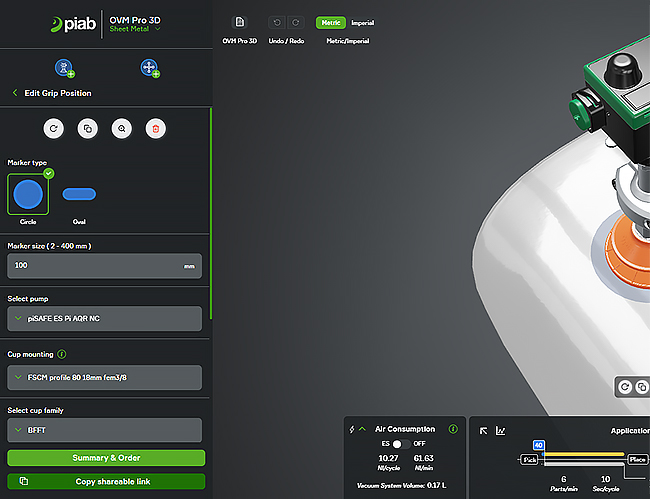Click the rotate grip position icon

click(54, 128)
